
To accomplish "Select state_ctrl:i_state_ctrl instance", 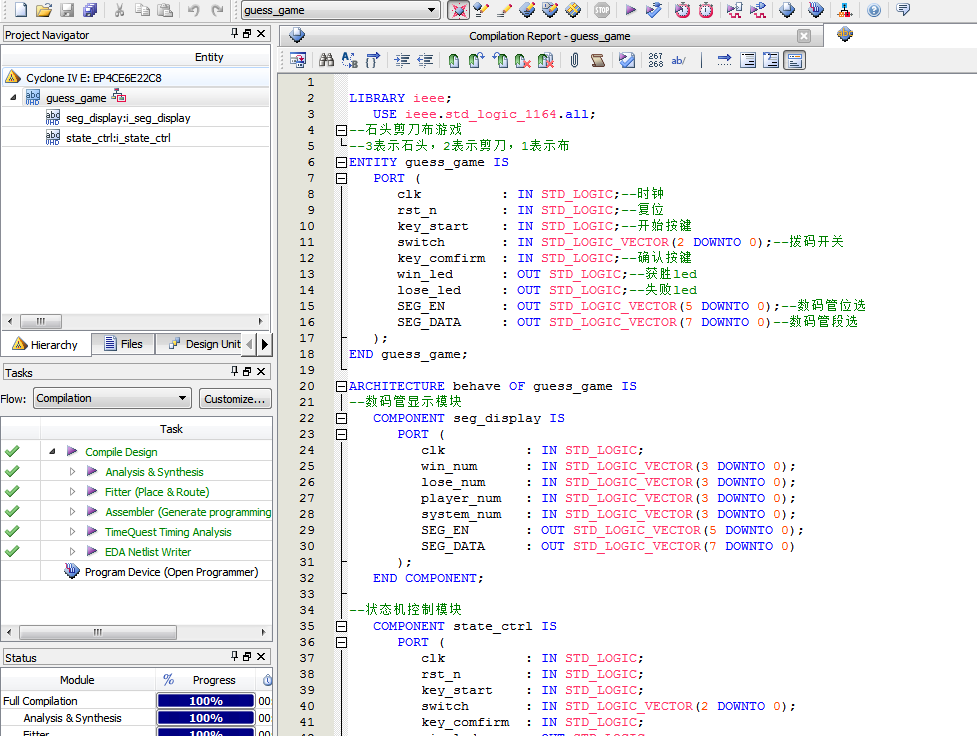I will pos(118,138).
